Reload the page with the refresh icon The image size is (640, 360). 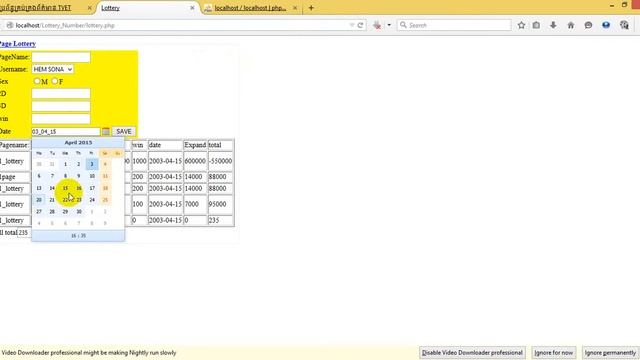360,25
